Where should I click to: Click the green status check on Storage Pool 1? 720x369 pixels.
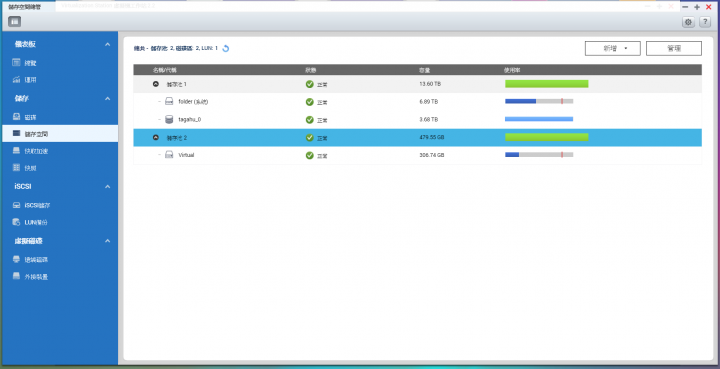[309, 84]
